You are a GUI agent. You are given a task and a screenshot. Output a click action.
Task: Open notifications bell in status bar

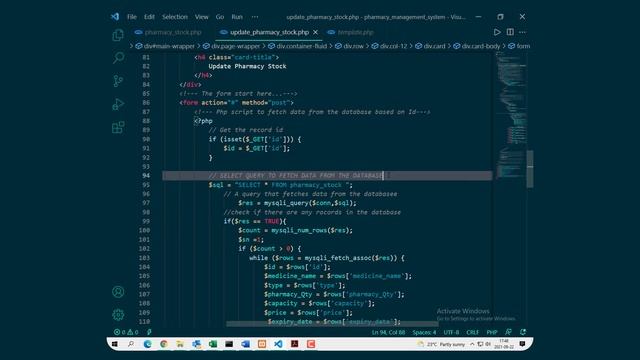523,332
